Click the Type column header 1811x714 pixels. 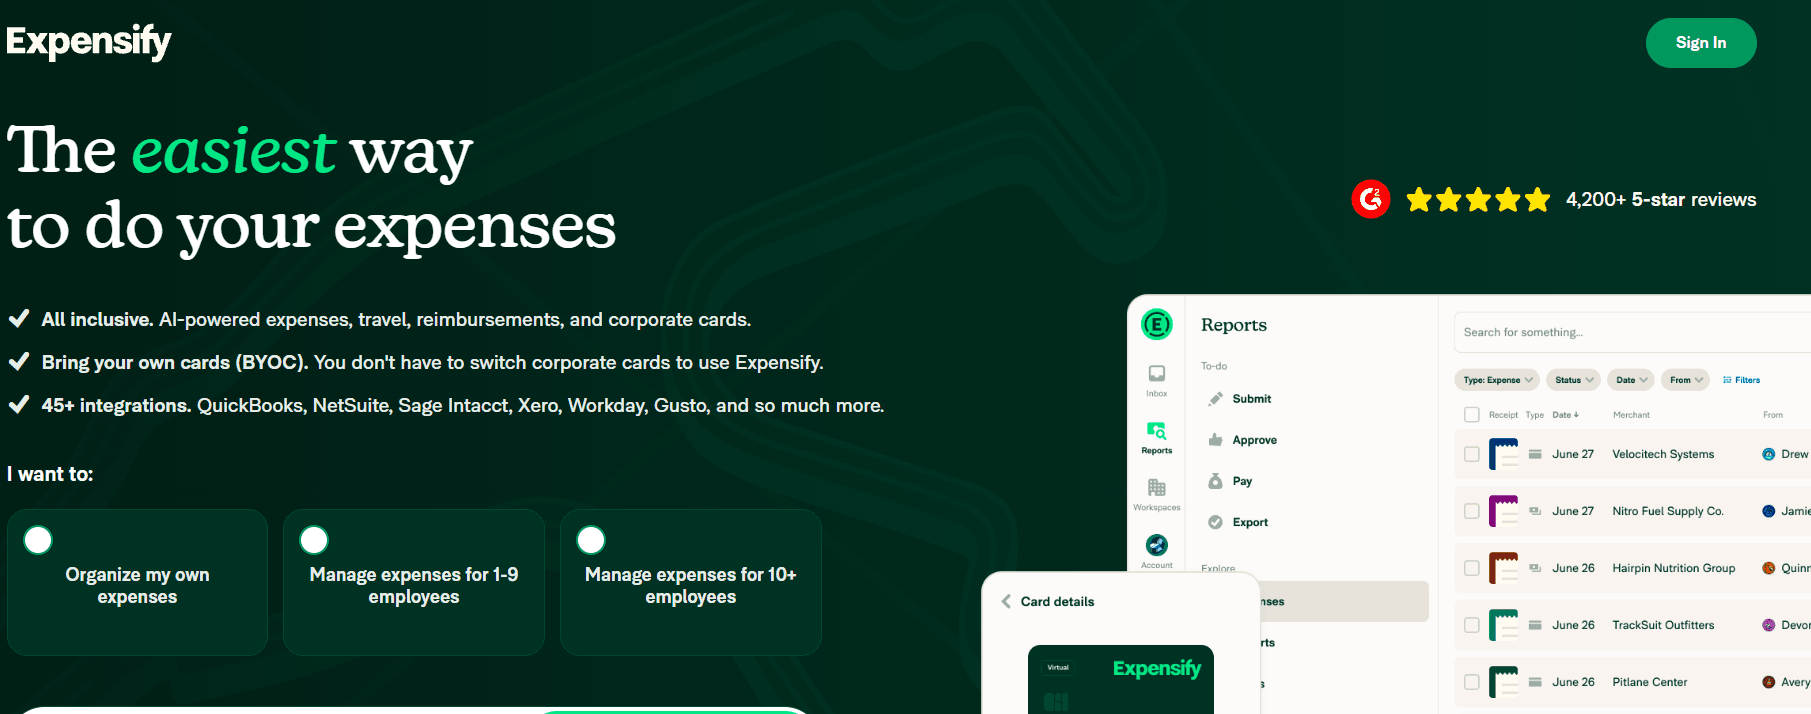pyautogui.click(x=1535, y=415)
